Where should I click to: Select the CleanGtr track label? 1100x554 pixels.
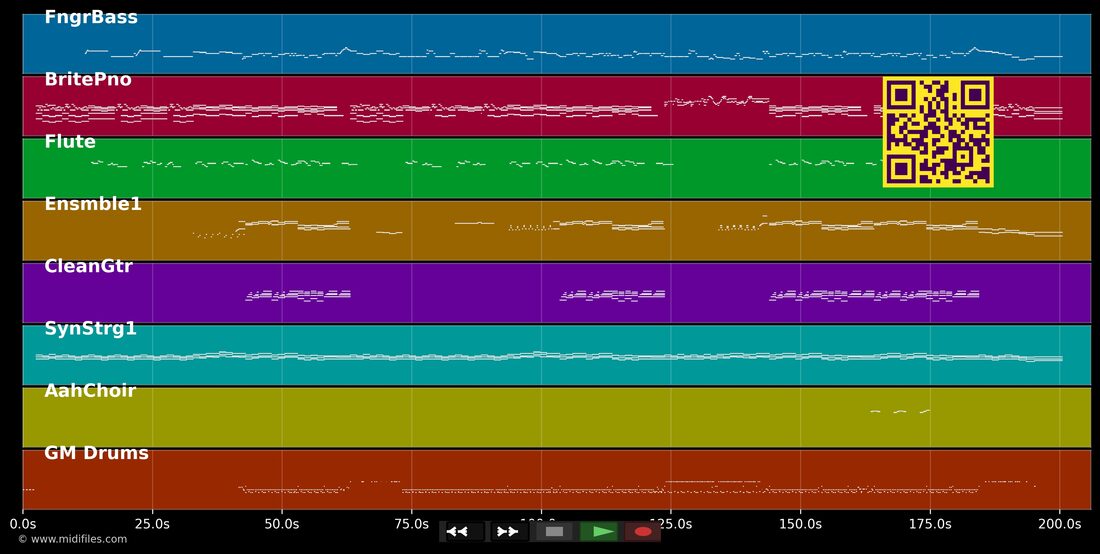tap(88, 266)
